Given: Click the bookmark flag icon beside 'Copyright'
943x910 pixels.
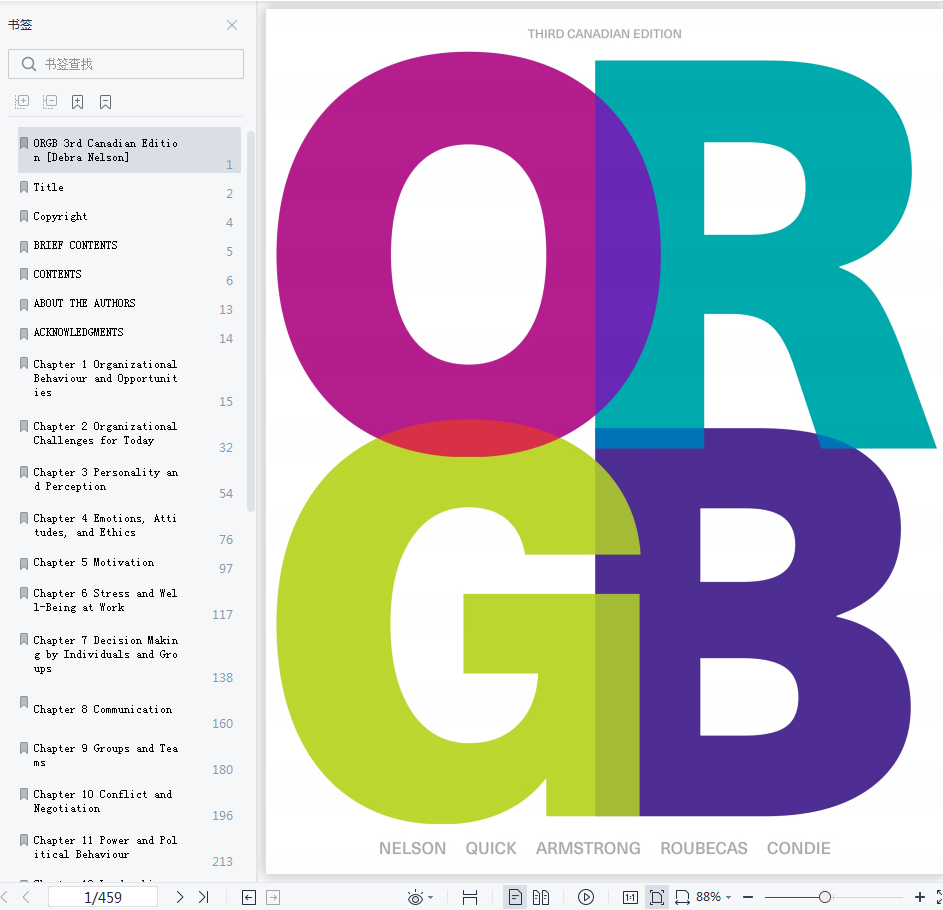Looking at the screenshot, I should [x=24, y=216].
